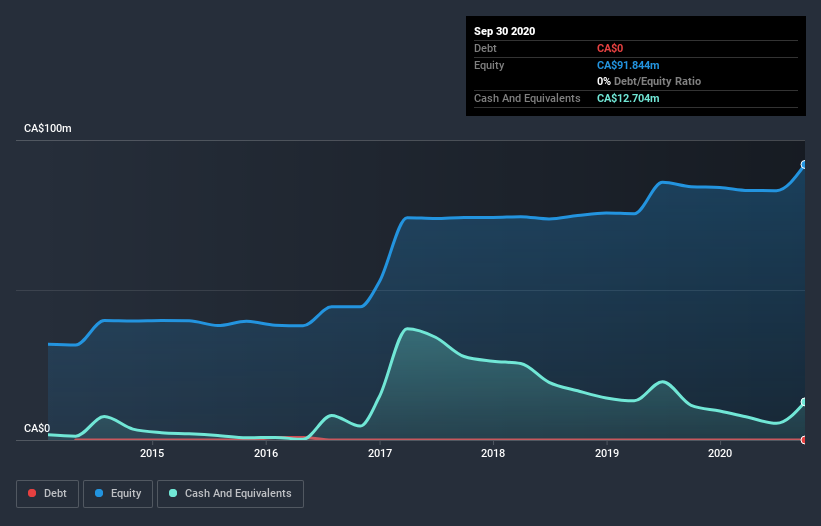Click the CA$91.844m equity value
The height and width of the screenshot is (526, 821).
point(628,65)
